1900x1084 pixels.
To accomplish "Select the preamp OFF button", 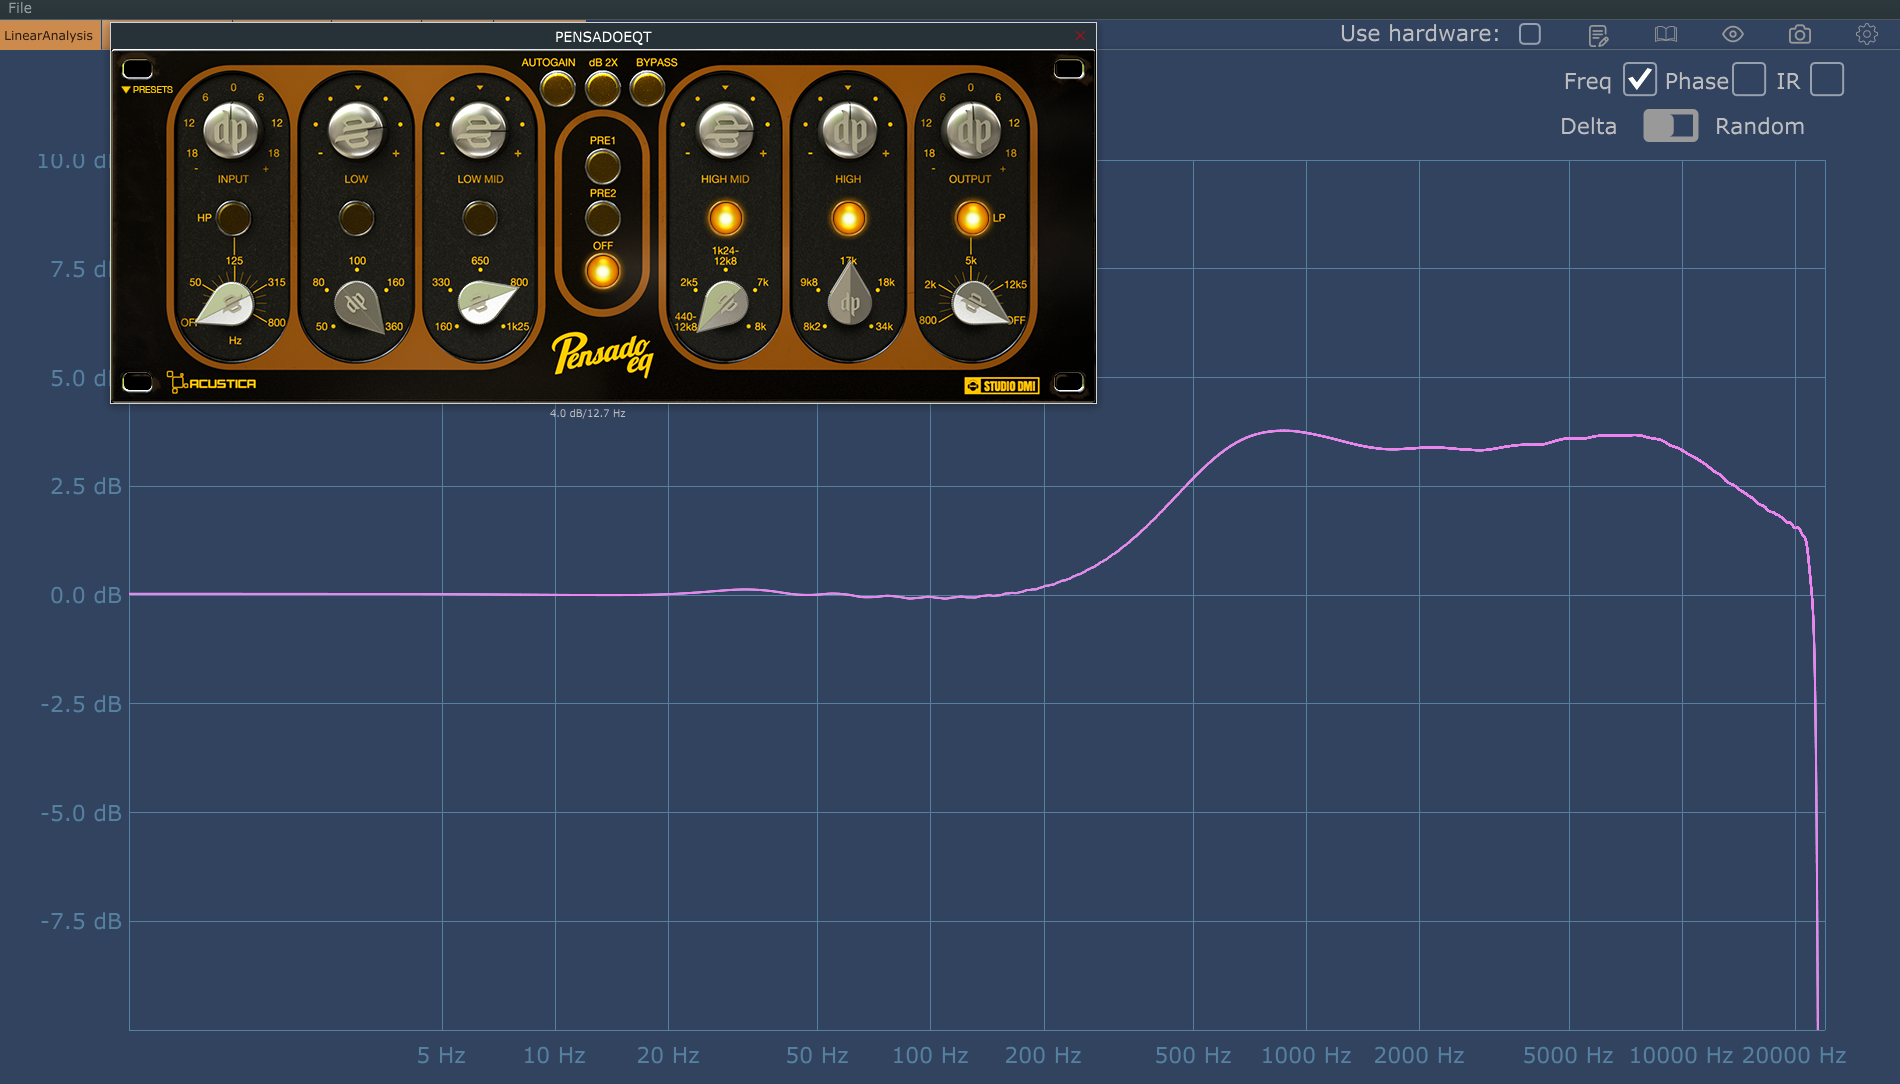I will (x=602, y=271).
